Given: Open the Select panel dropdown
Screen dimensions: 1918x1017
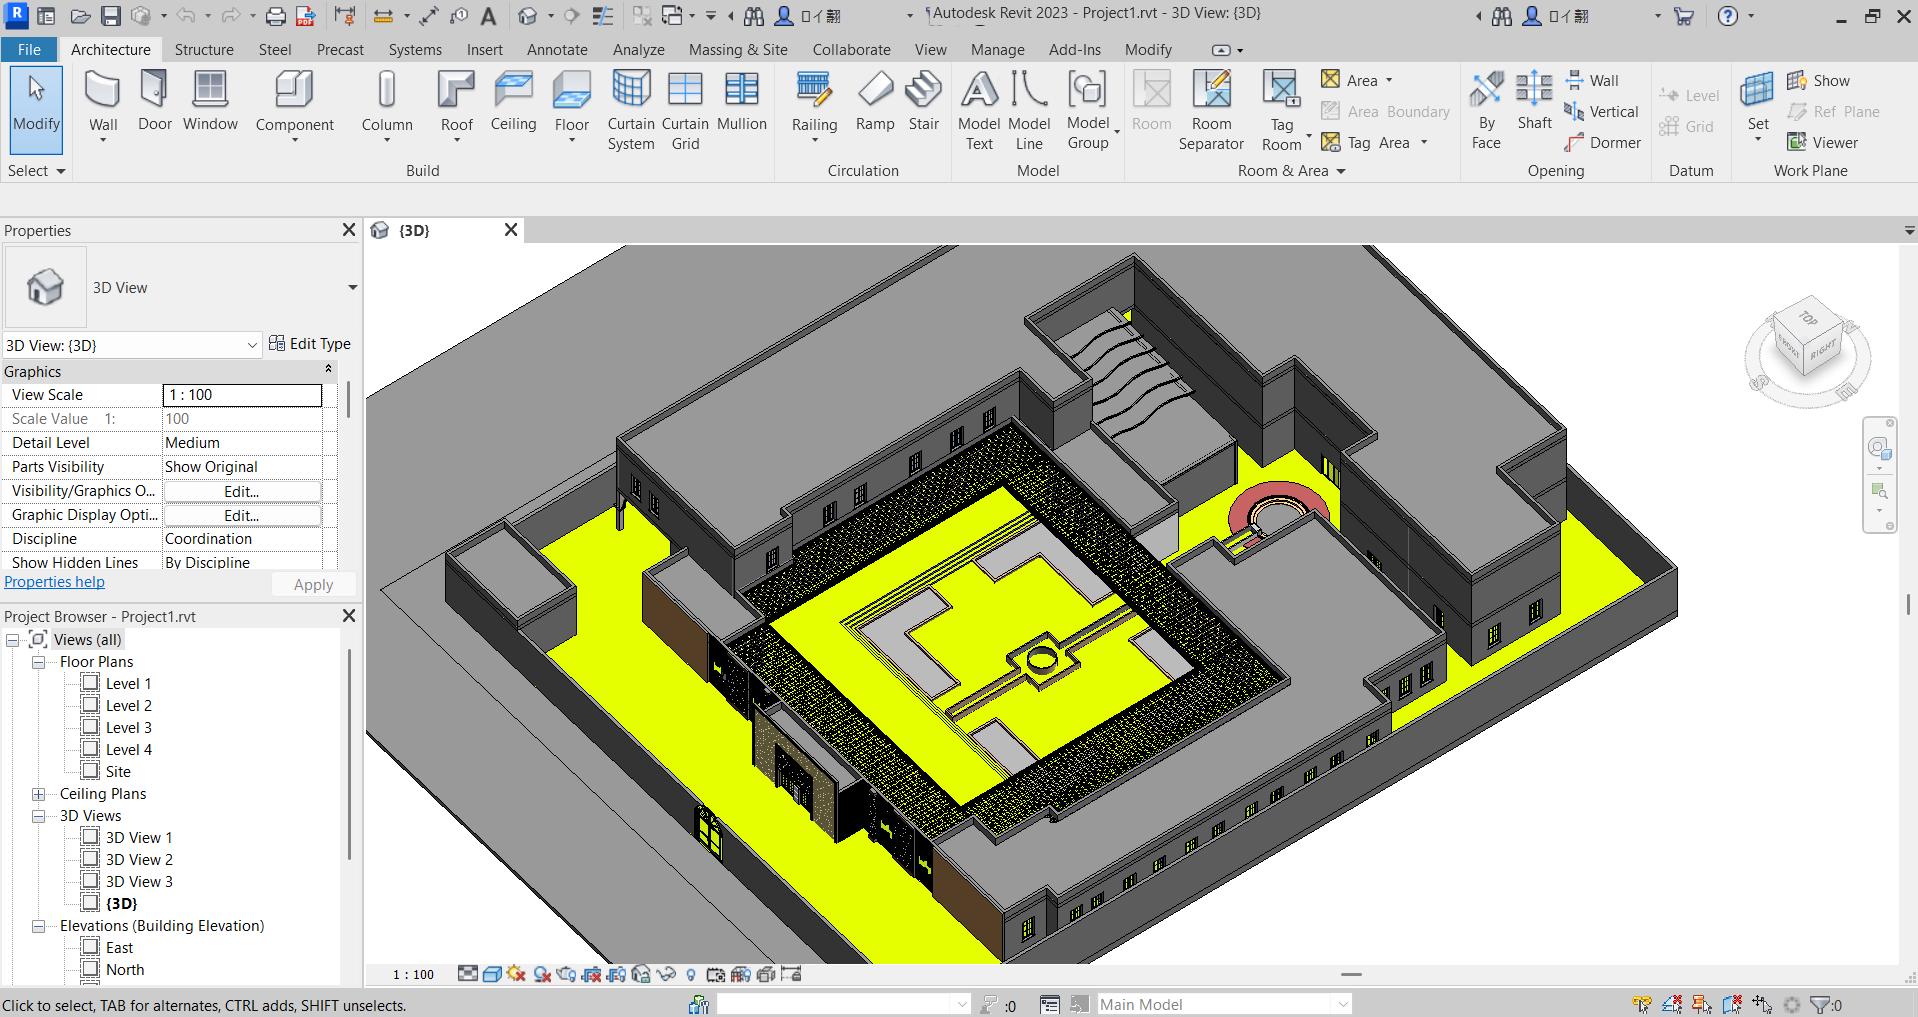Looking at the screenshot, I should (x=37, y=171).
